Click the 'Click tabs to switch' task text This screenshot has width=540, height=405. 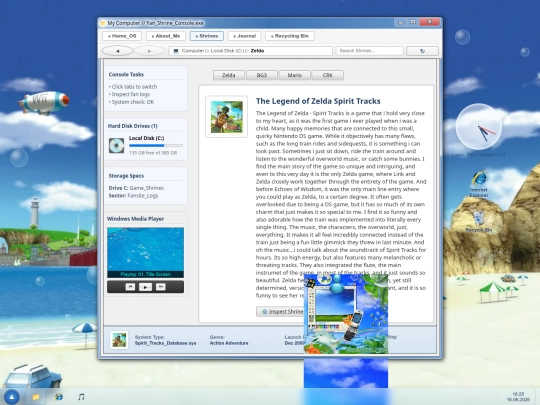tap(133, 87)
